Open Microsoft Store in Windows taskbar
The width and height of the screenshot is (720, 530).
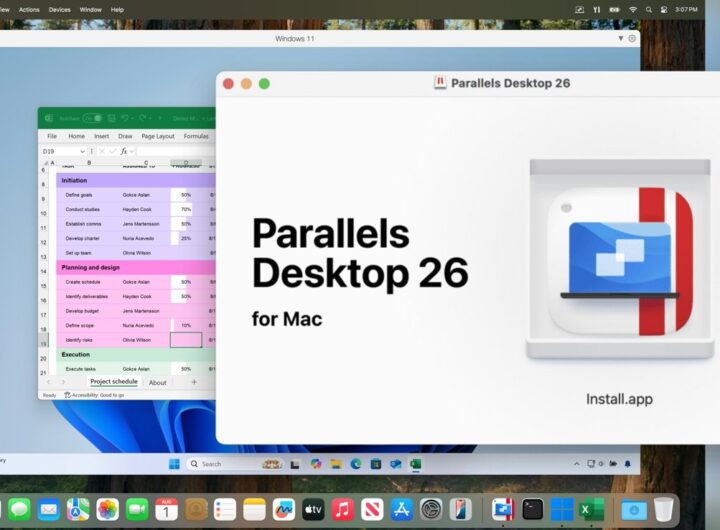(376, 464)
